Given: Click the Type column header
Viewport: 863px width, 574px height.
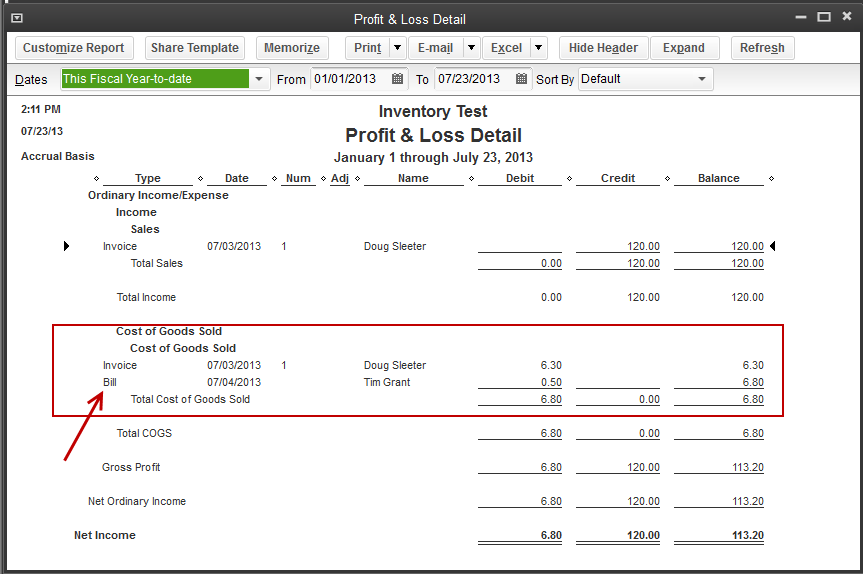Looking at the screenshot, I should click(148, 178).
